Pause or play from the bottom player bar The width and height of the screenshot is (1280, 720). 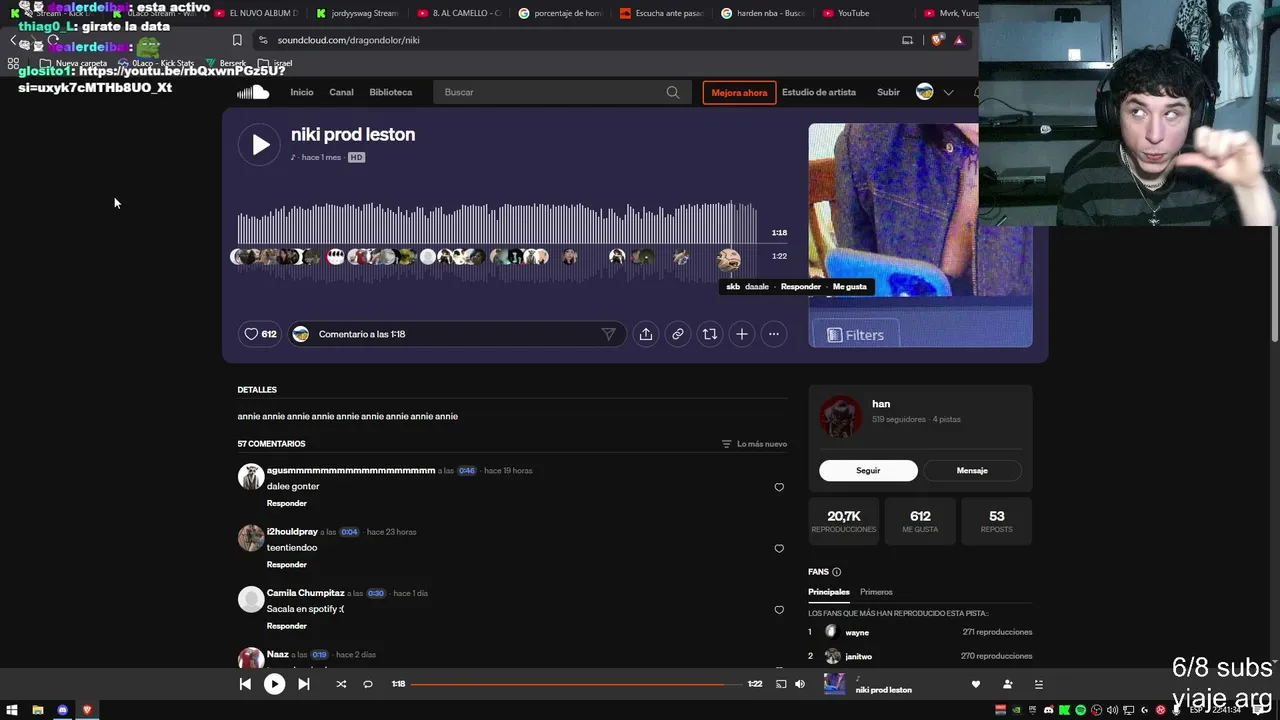[274, 684]
